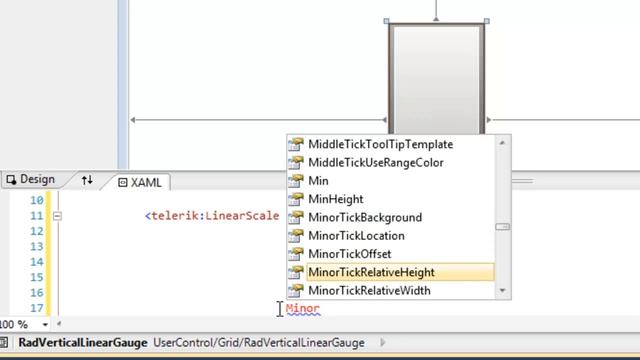Swap the Design and XAML panes
This screenshot has width=640, height=360.
point(87,180)
